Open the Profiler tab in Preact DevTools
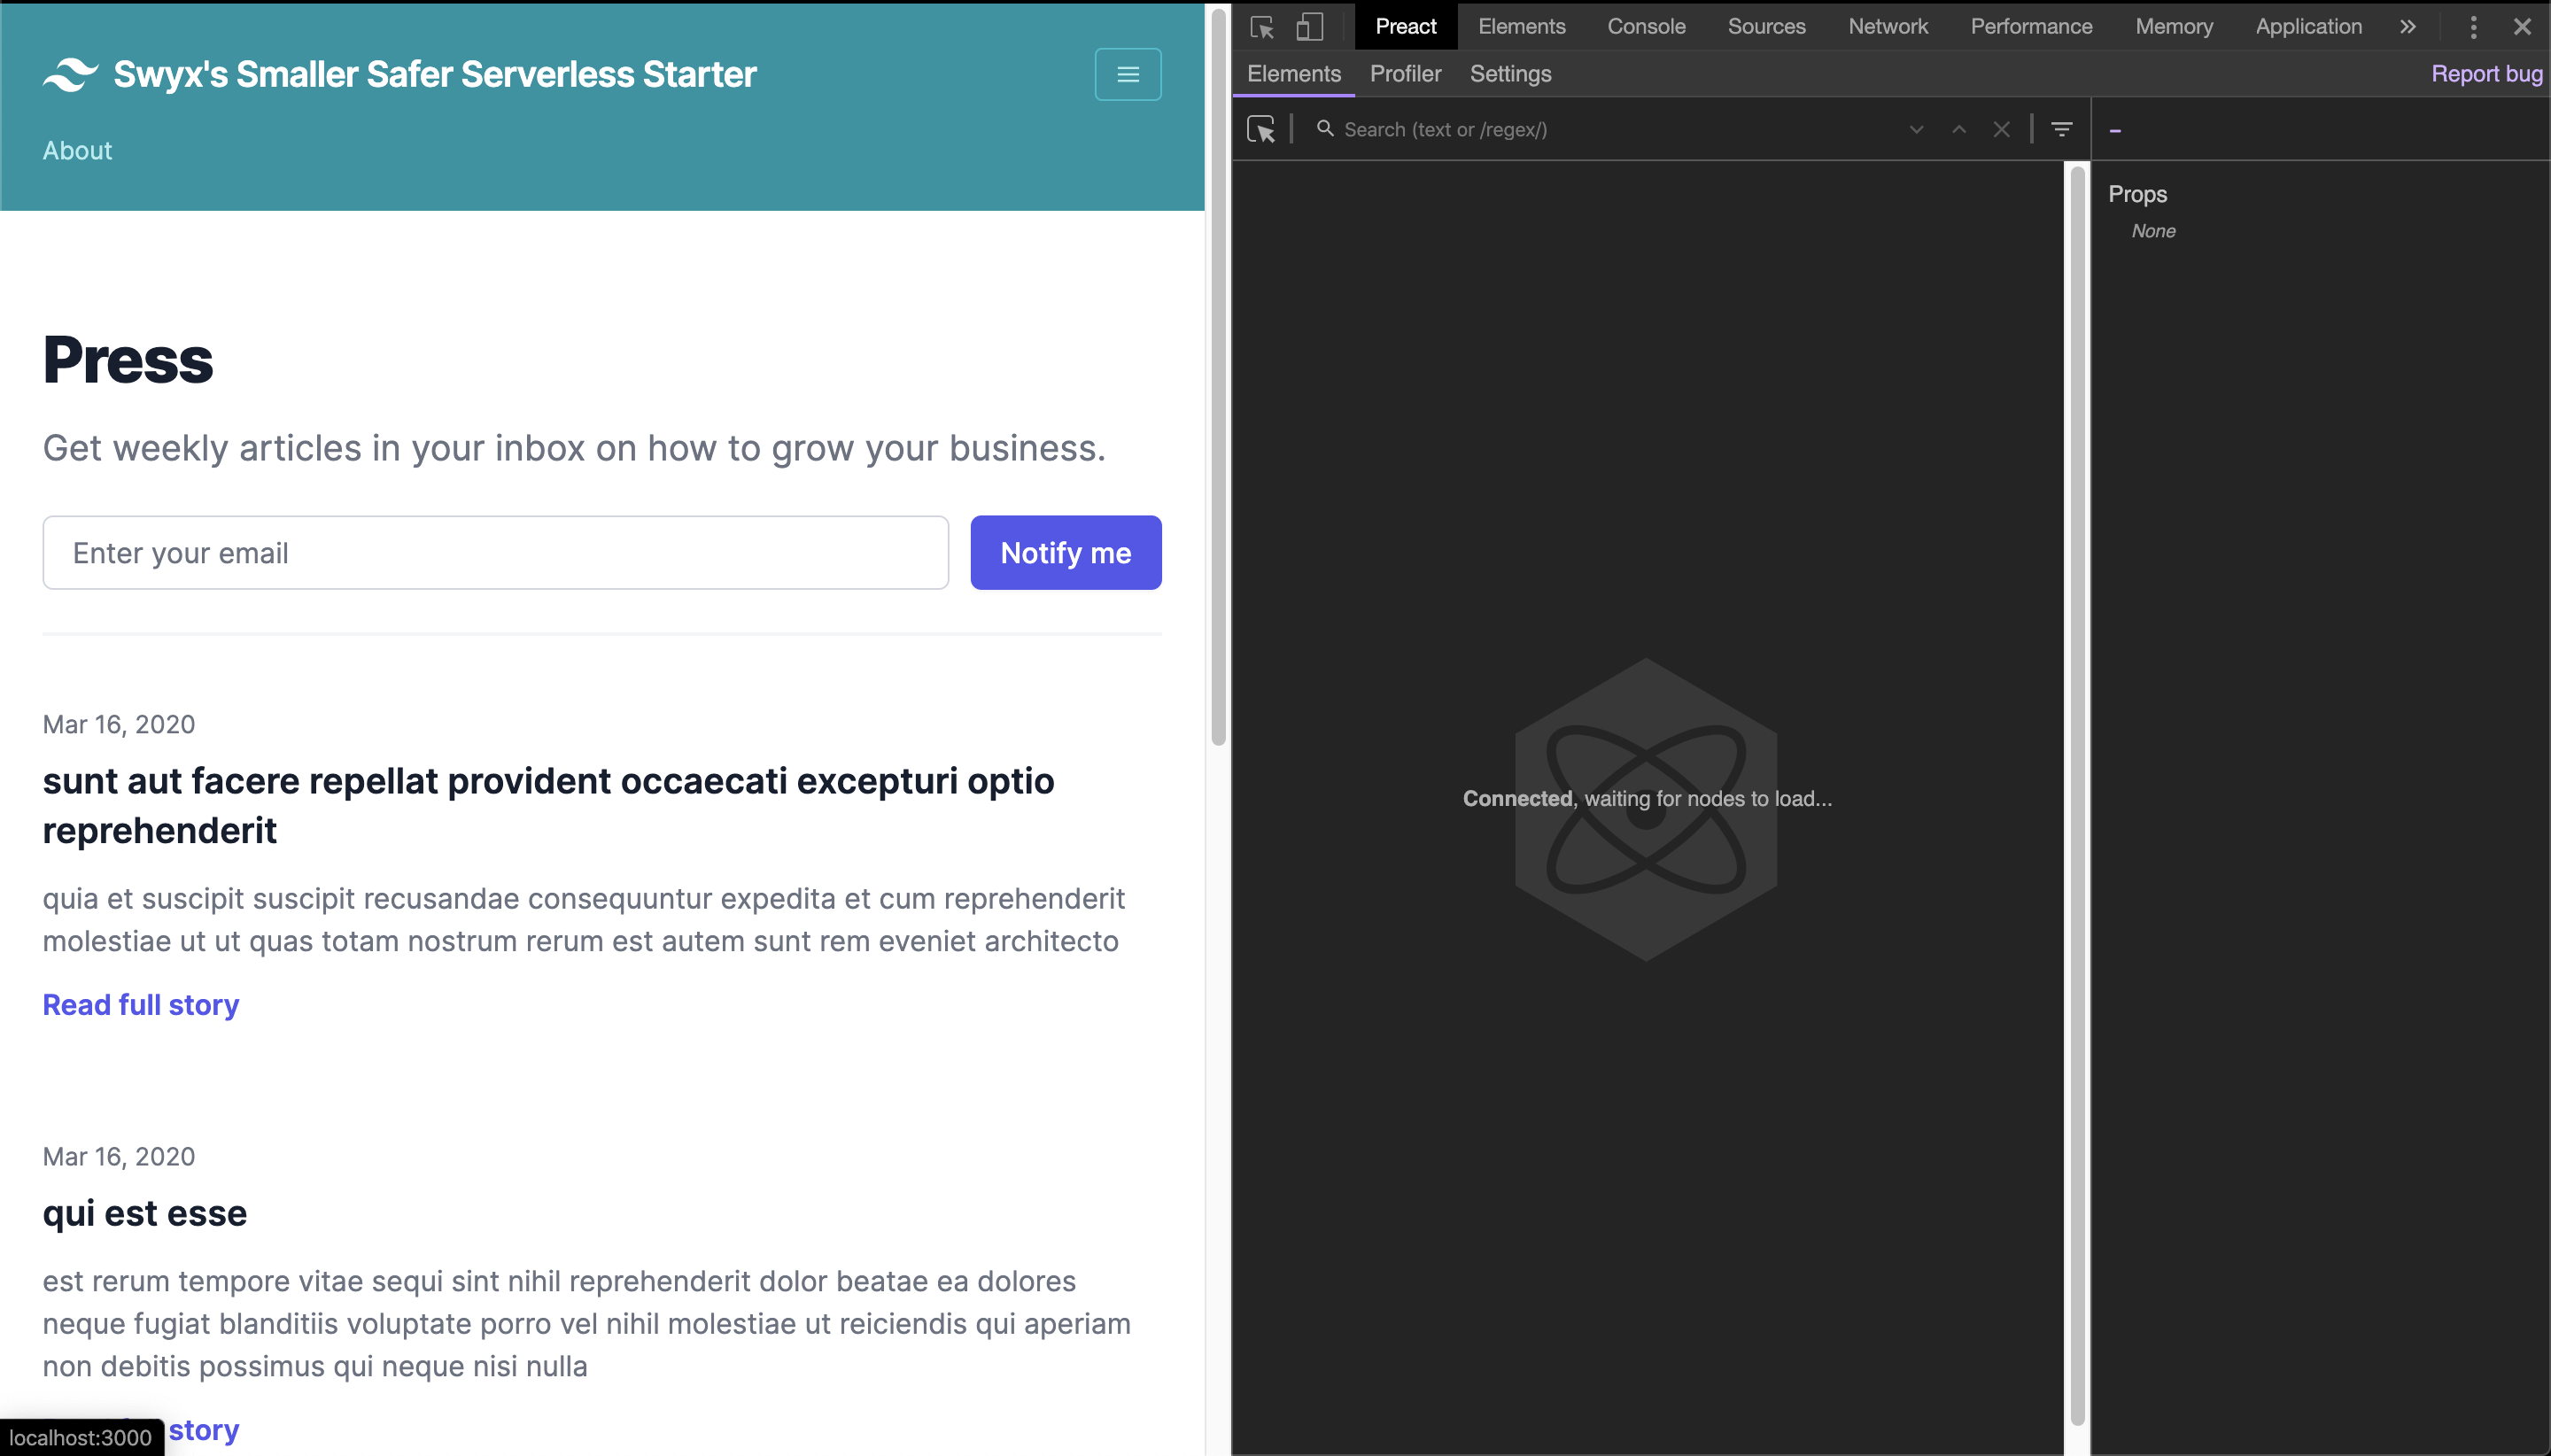Screen dimensions: 2551x1456 pyautogui.click(x=1404, y=74)
